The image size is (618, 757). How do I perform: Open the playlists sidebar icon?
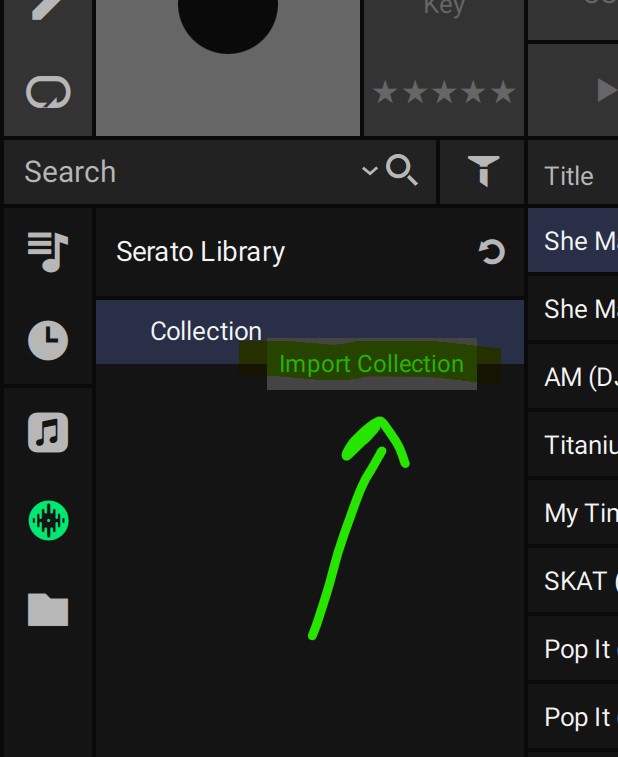48,252
